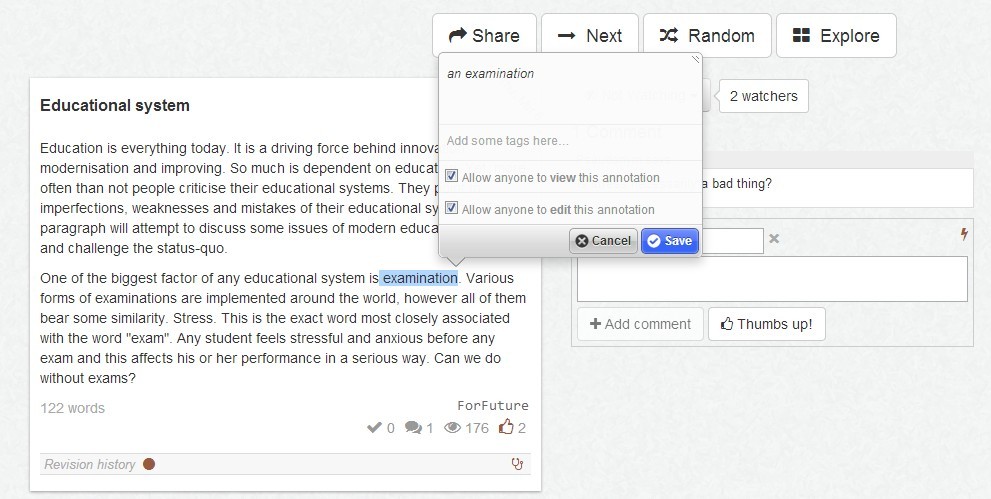Cancel the annotation popup
The height and width of the screenshot is (499, 991).
(603, 241)
